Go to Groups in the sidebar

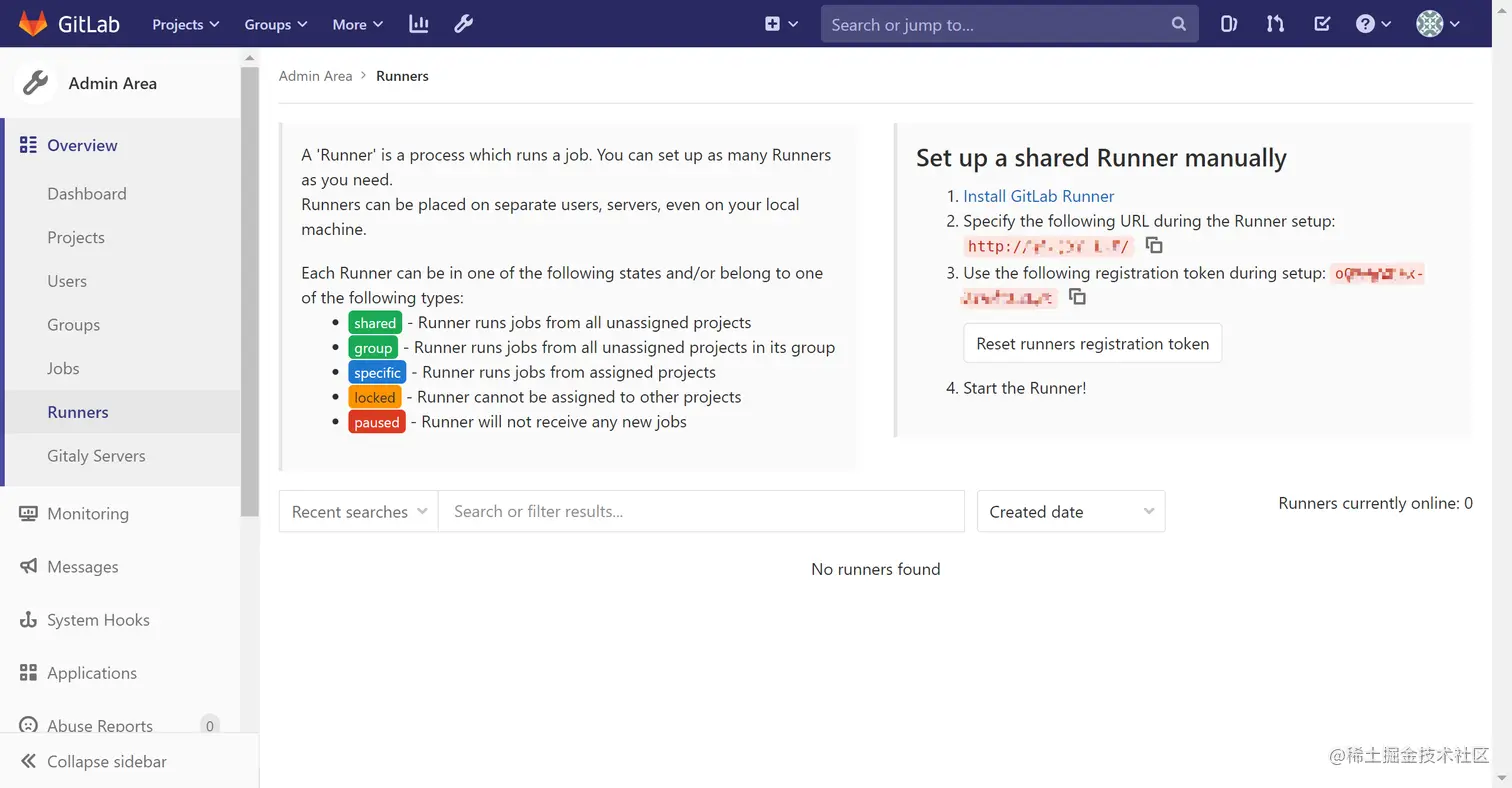click(x=73, y=325)
